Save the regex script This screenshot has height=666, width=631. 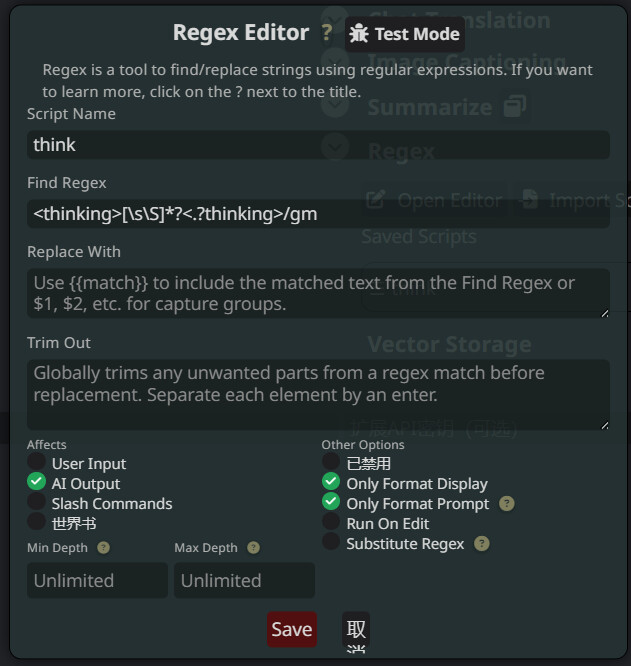pyautogui.click(x=291, y=629)
